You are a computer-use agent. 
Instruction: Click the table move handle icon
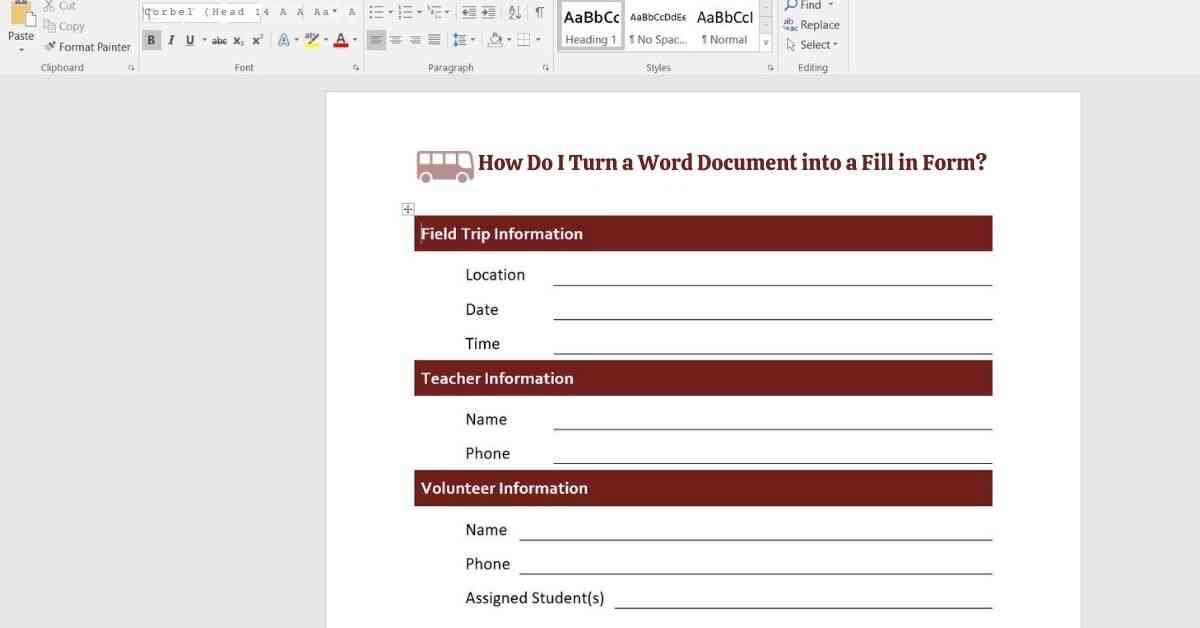[x=408, y=209]
